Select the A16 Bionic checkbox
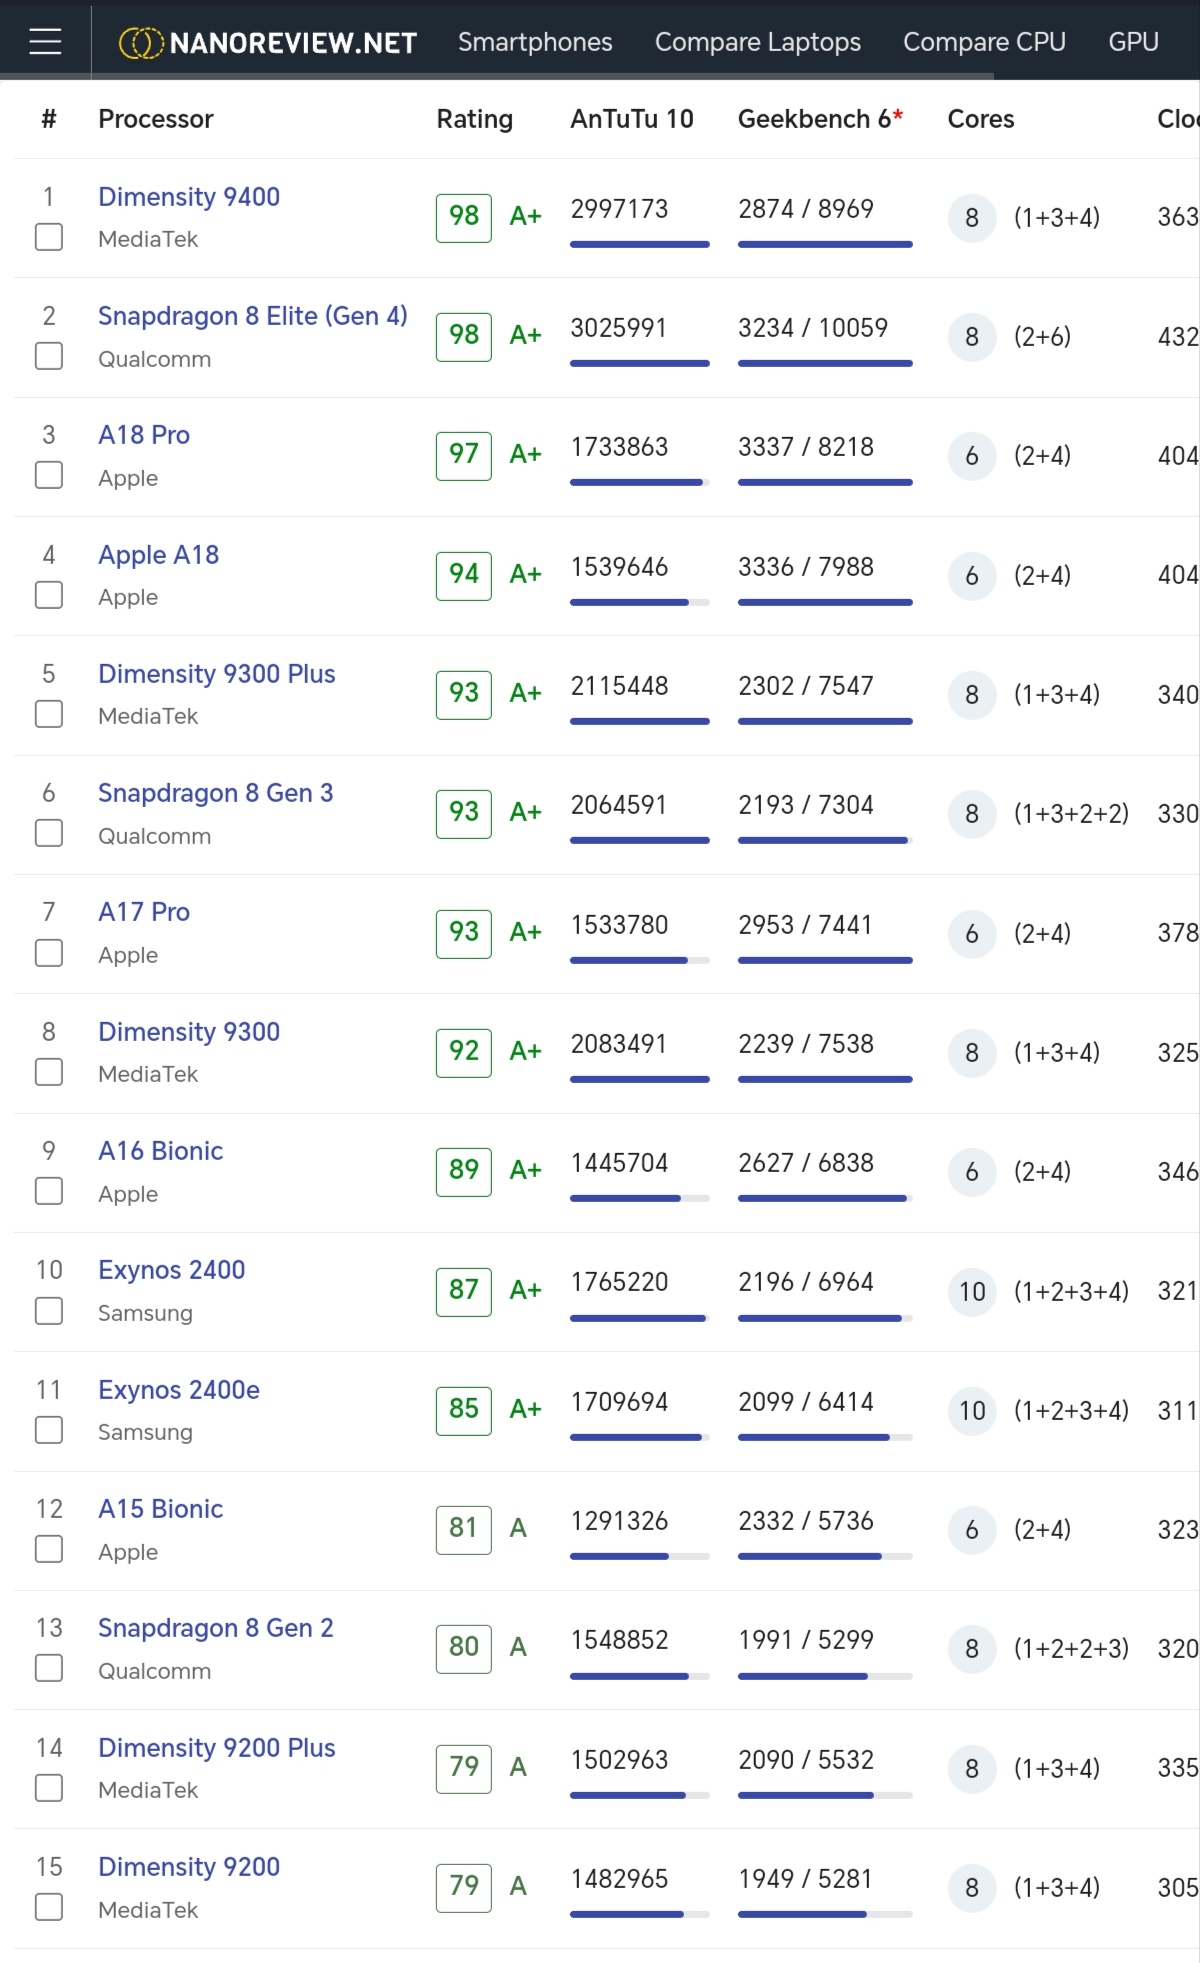This screenshot has width=1200, height=1963. (49, 1191)
